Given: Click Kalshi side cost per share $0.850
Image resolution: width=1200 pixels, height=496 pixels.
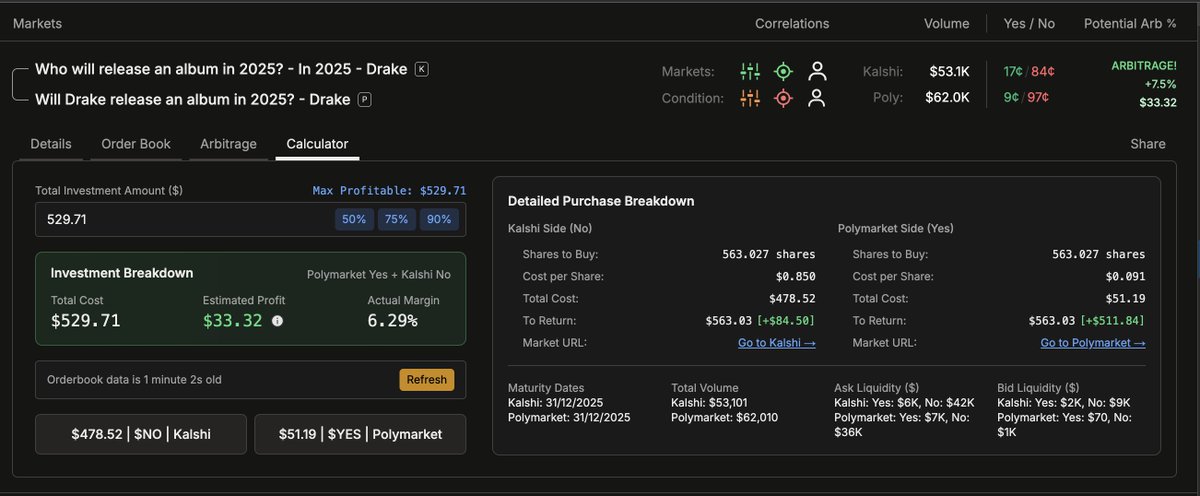Looking at the screenshot, I should [794, 277].
